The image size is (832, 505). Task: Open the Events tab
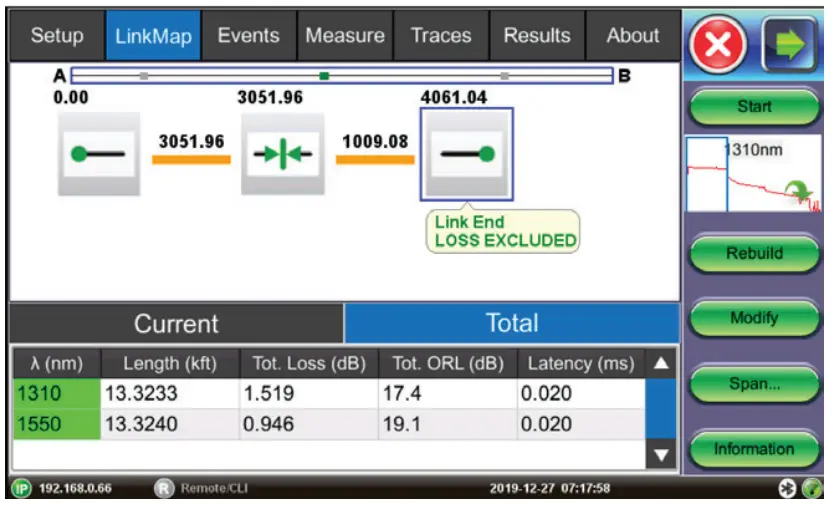coord(249,36)
